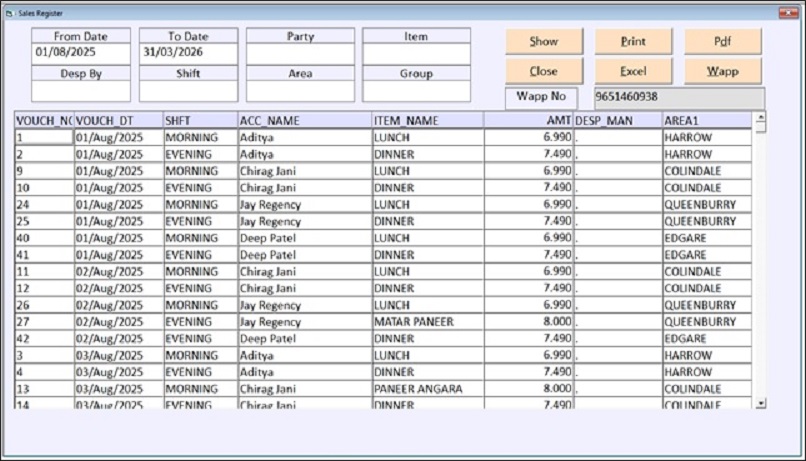Screen dimensions: 806x461
Task: Click EDGARE area in voucher 41 row
Action: click(707, 255)
